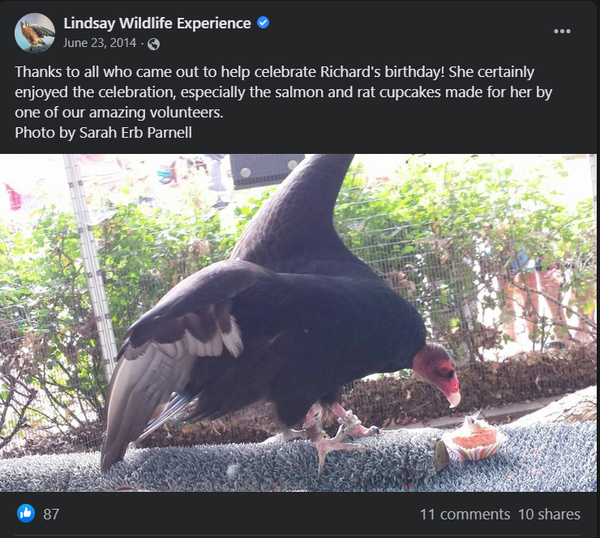Click the 'Photo by Sarah Erb Parnell' credit line

(x=103, y=133)
